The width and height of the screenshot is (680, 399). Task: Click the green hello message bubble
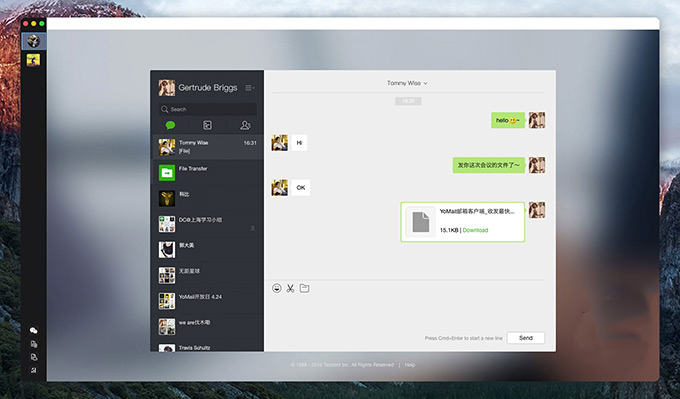pos(508,120)
